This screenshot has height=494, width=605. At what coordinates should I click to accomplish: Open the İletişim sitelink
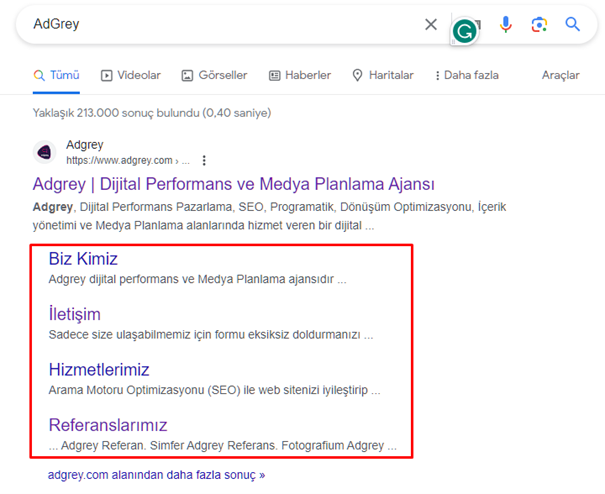(74, 314)
